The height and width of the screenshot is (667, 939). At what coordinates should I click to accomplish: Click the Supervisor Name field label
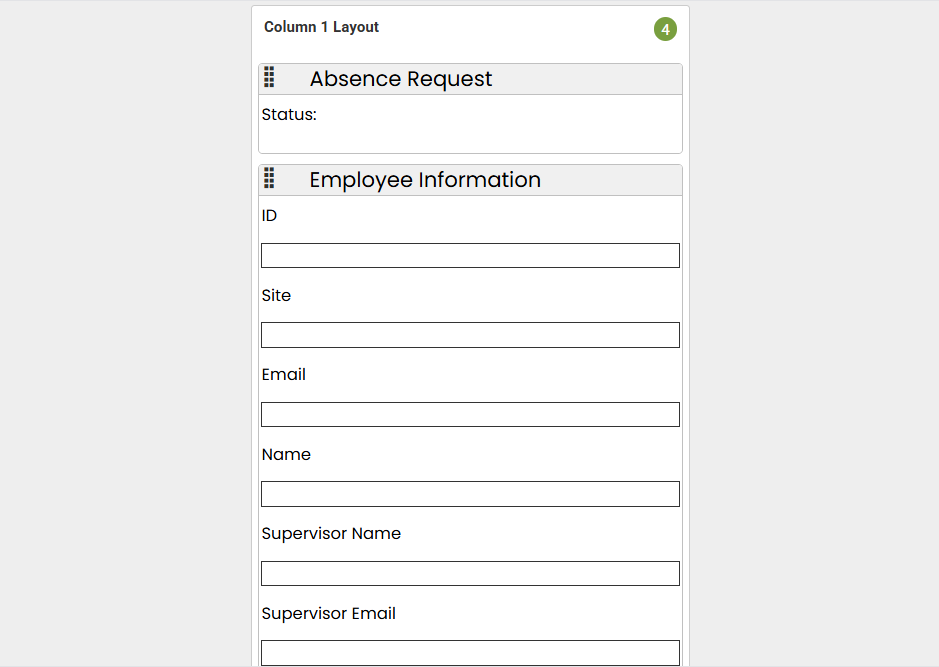(331, 533)
